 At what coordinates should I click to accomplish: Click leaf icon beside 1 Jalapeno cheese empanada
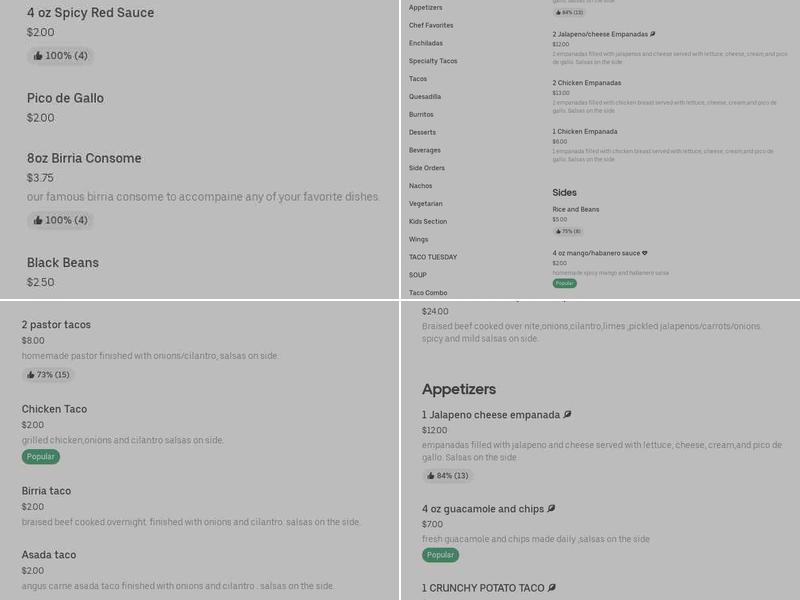point(567,415)
